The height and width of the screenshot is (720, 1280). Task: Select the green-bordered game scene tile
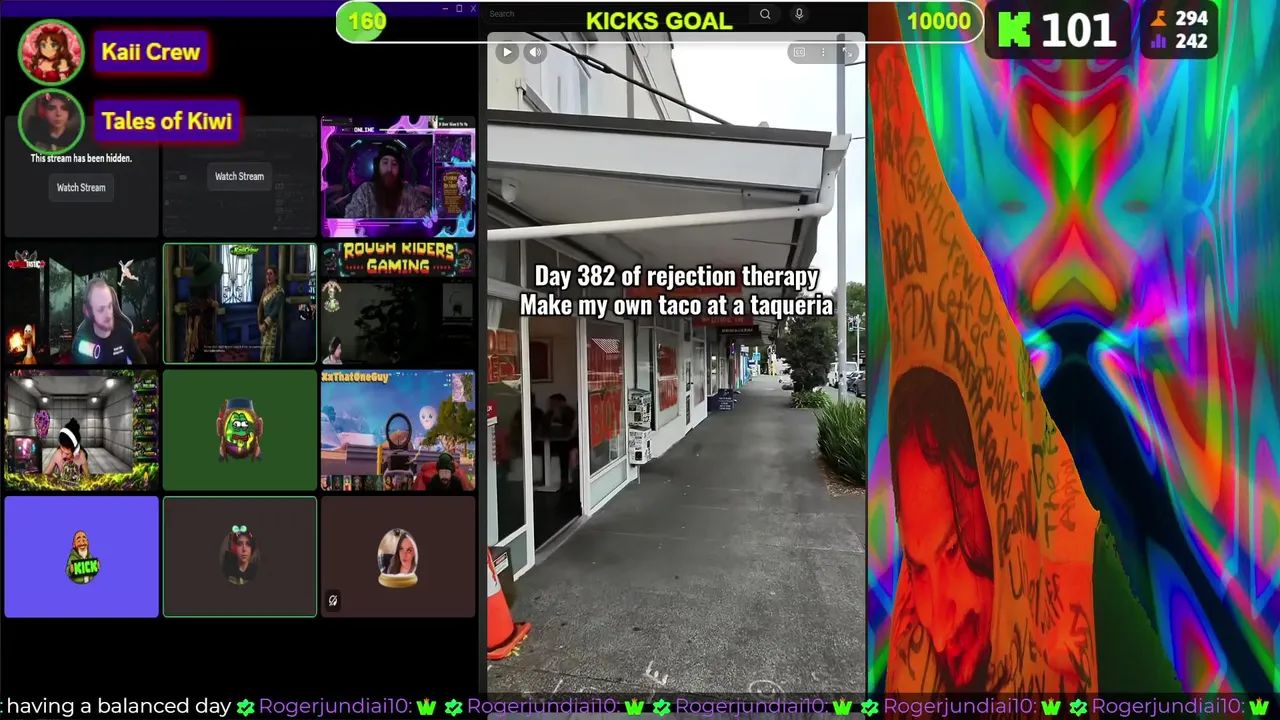point(240,303)
